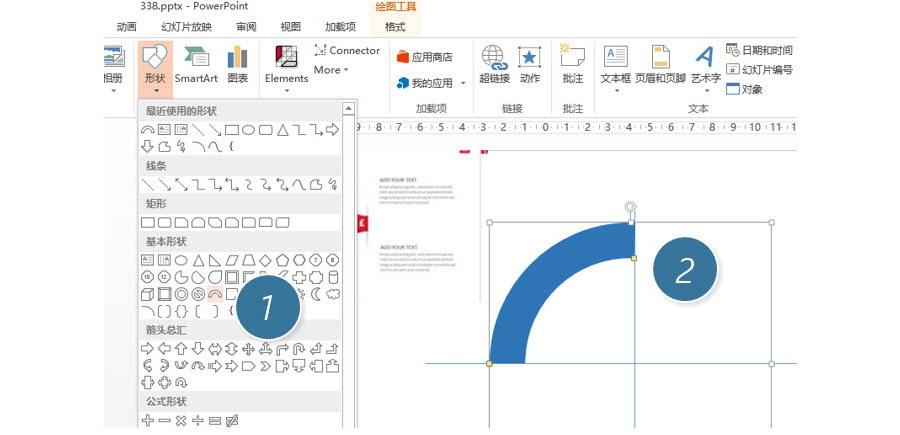Screen dimensions: 900x435
Task: Expand the Elements dropdown
Action: point(286,90)
